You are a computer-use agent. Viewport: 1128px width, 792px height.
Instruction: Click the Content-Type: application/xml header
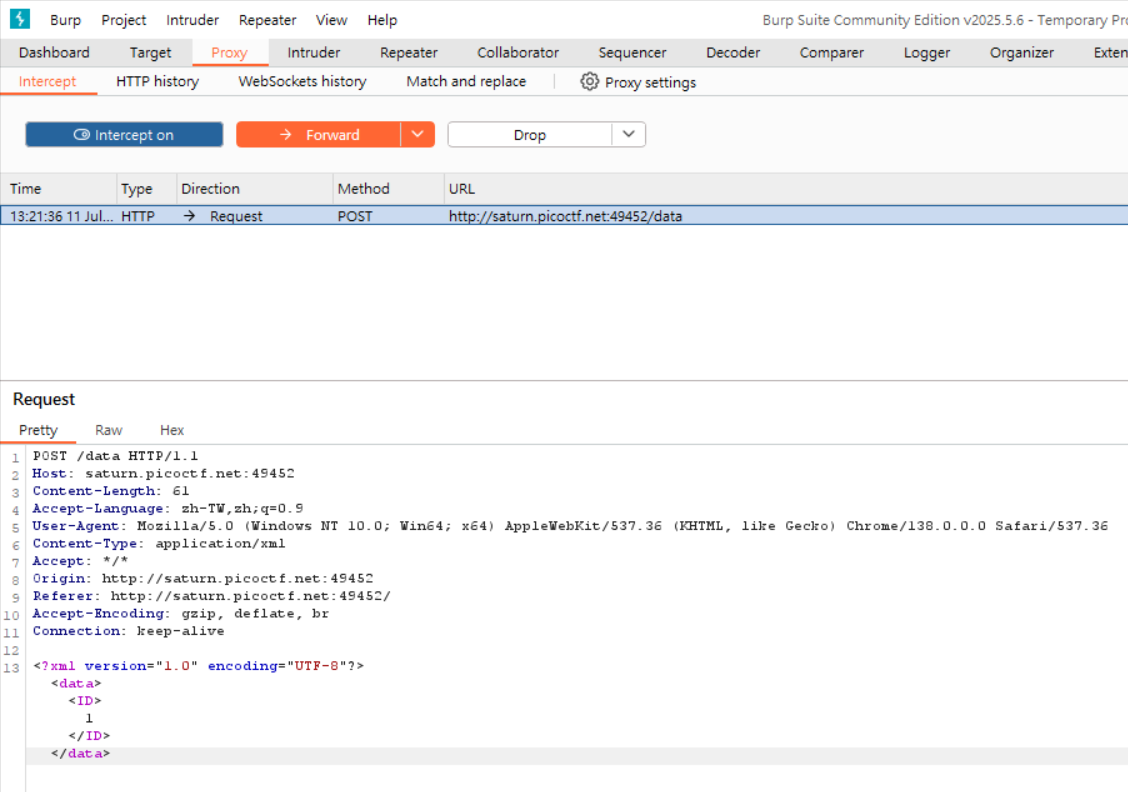tap(159, 543)
